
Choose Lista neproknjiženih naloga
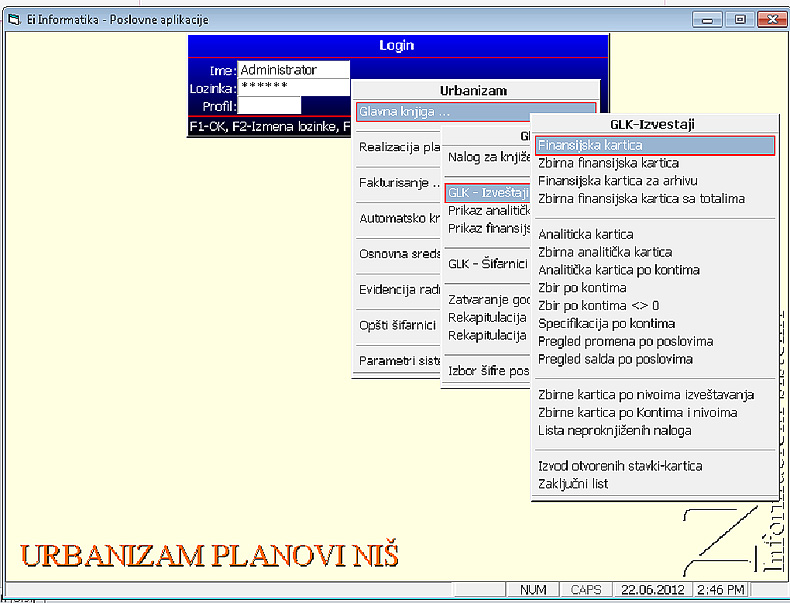tap(614, 431)
